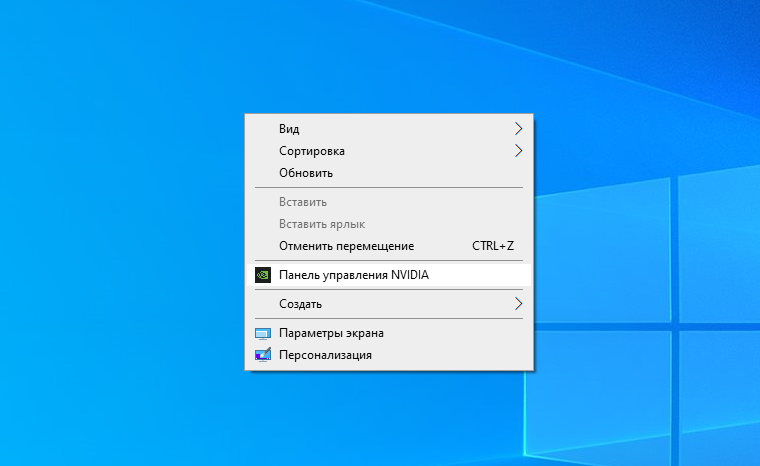Image resolution: width=760 pixels, height=466 pixels.
Task: Open Персонализация settings
Action: pos(389,355)
